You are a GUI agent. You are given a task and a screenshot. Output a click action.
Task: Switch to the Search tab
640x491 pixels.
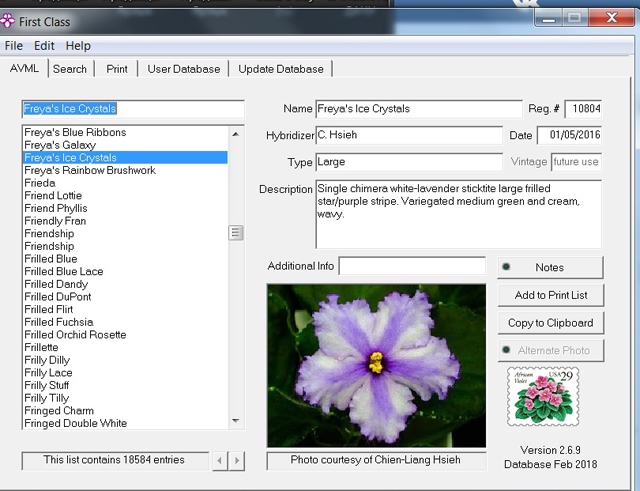tap(70, 69)
